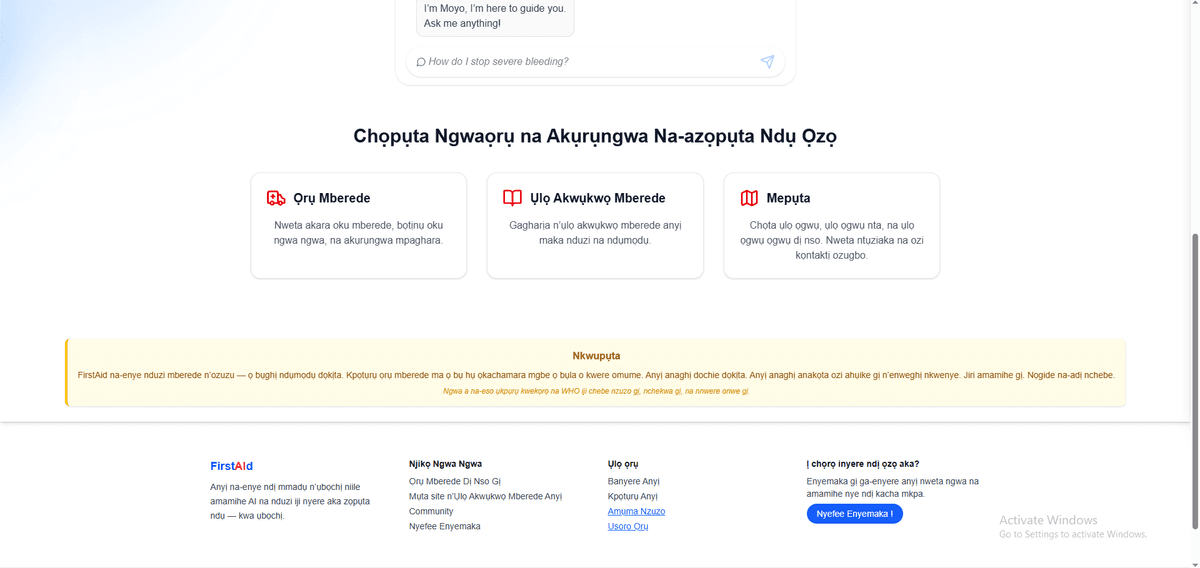Open Ọrụ Mberede Dị Nso Gị footer link
The width and height of the screenshot is (1200, 568).
(454, 481)
